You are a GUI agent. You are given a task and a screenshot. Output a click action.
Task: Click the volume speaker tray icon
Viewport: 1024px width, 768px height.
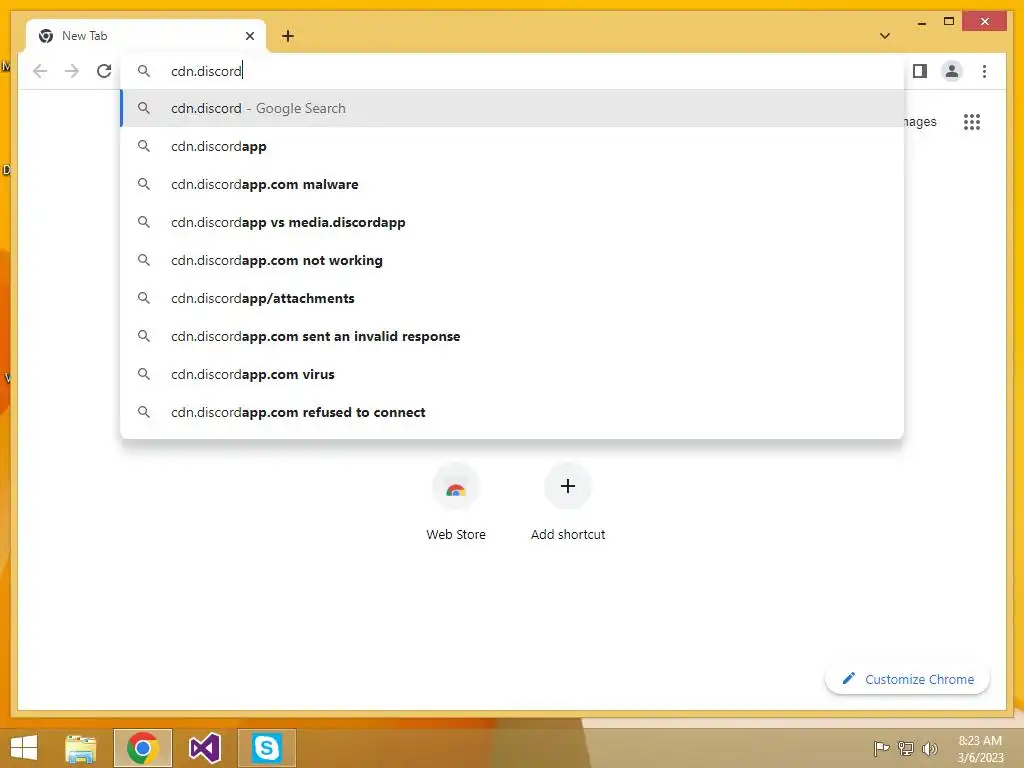click(x=930, y=748)
